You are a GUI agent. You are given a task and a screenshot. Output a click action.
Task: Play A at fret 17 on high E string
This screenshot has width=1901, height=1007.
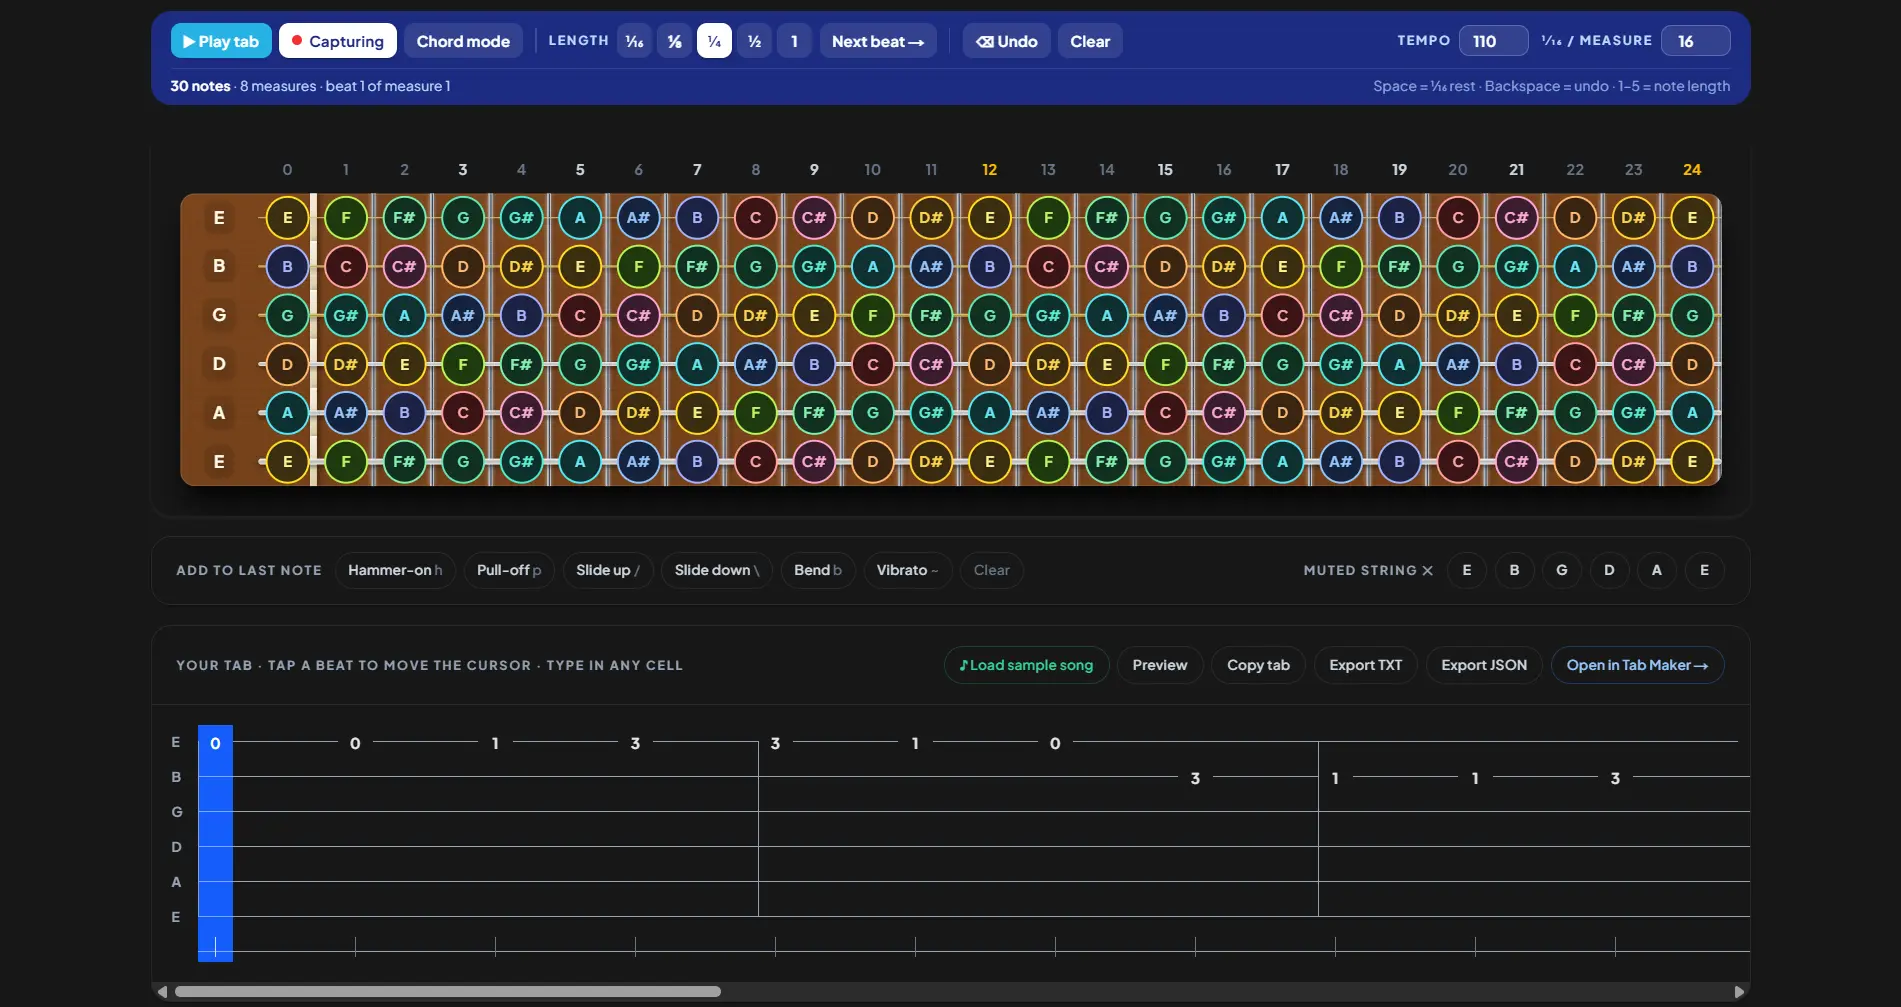(x=1282, y=217)
